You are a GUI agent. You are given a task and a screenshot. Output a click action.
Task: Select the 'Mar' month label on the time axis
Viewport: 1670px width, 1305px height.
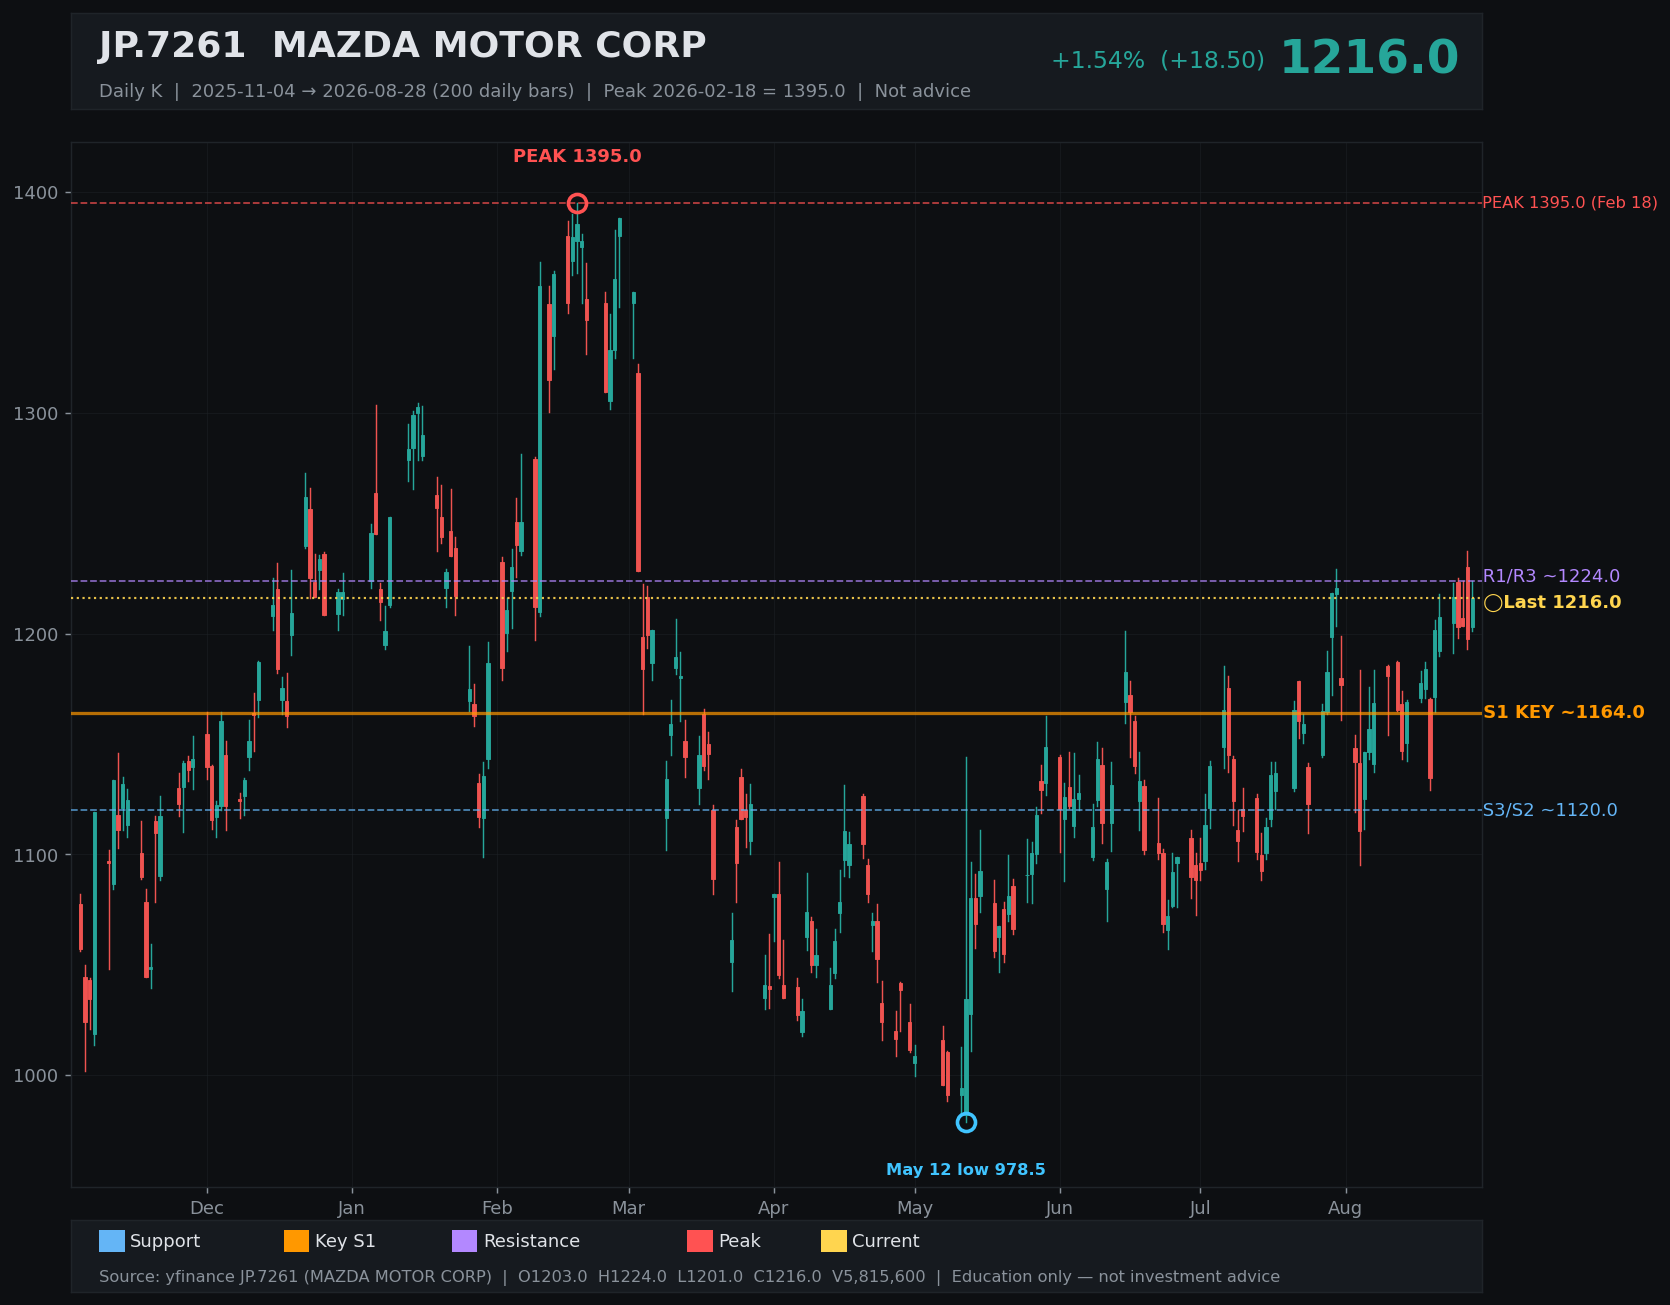click(x=628, y=1208)
